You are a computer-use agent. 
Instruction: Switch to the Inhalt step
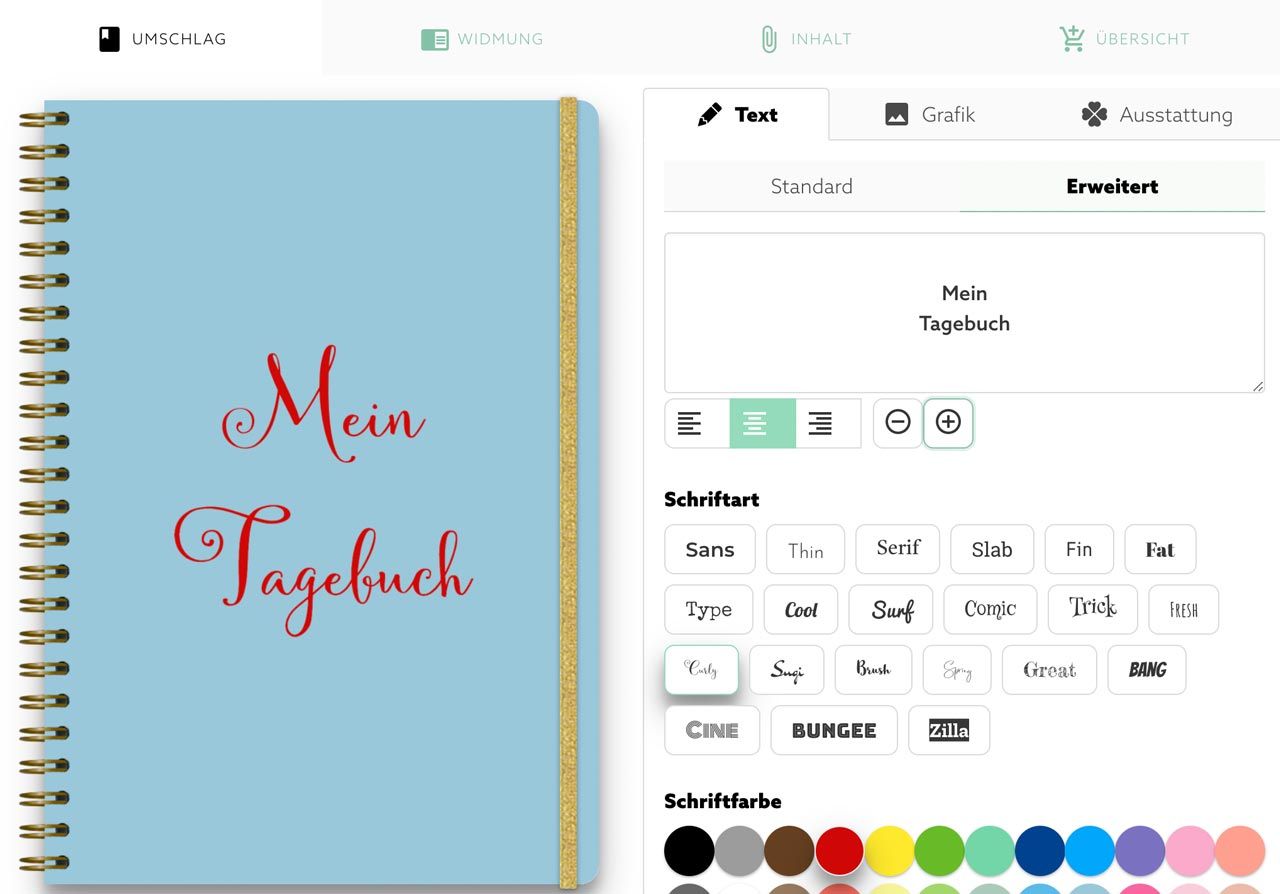tap(804, 39)
